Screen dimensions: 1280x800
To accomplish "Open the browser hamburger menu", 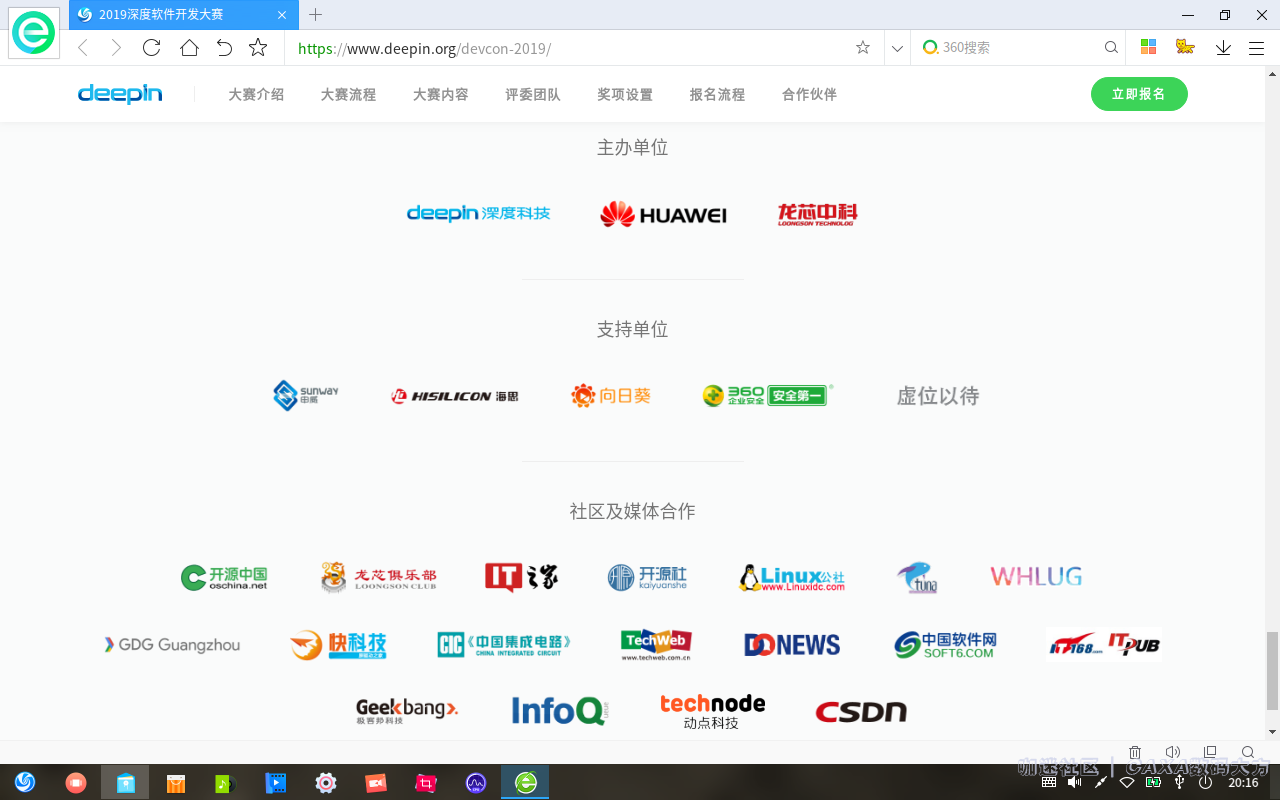I will [x=1257, y=48].
